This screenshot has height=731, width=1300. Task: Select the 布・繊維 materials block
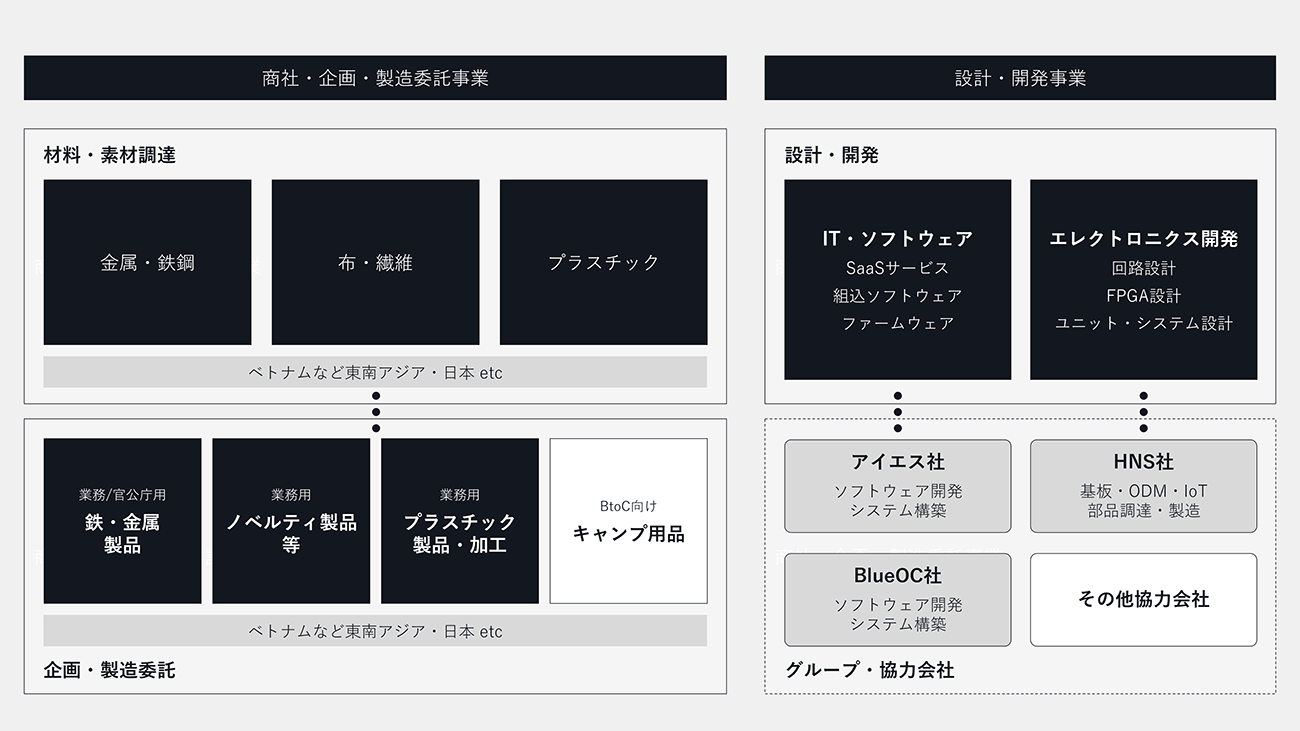[x=375, y=262]
